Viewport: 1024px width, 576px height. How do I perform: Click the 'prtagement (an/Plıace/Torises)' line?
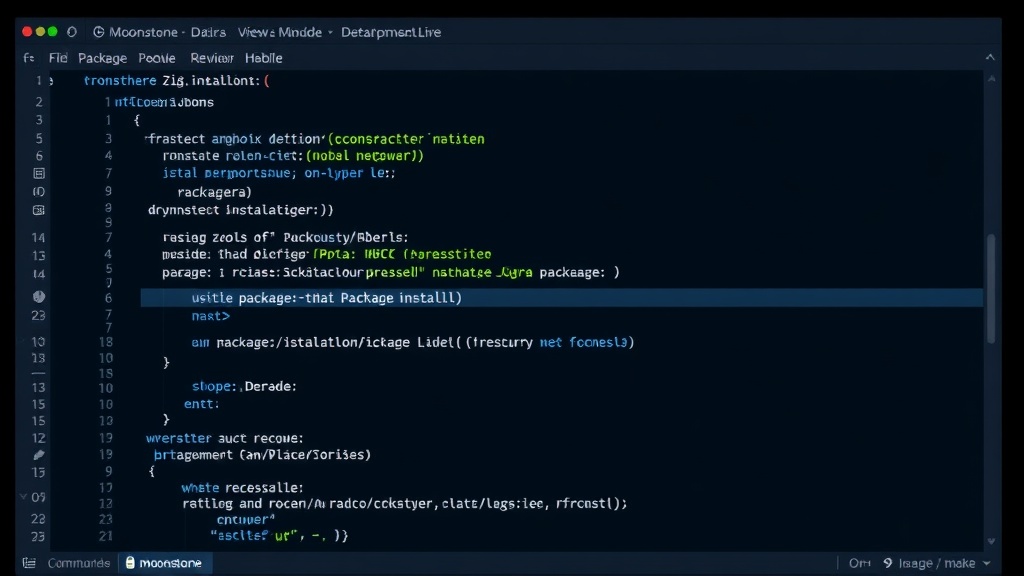tap(262, 455)
